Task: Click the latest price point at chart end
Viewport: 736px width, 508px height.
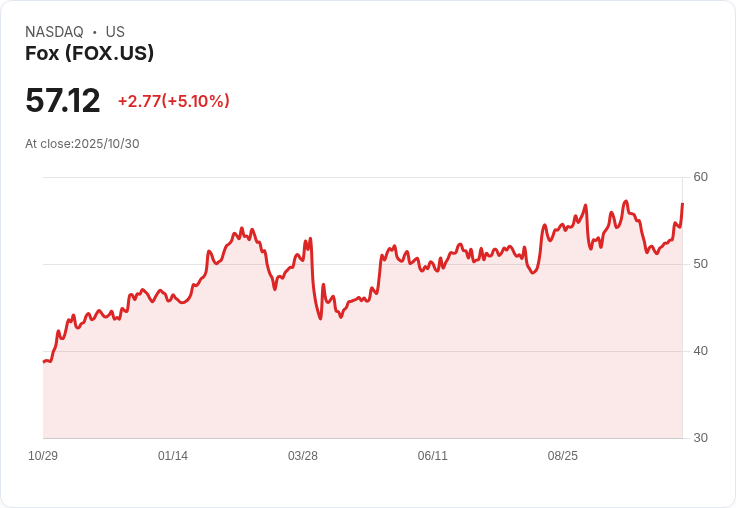Action: click(x=682, y=204)
